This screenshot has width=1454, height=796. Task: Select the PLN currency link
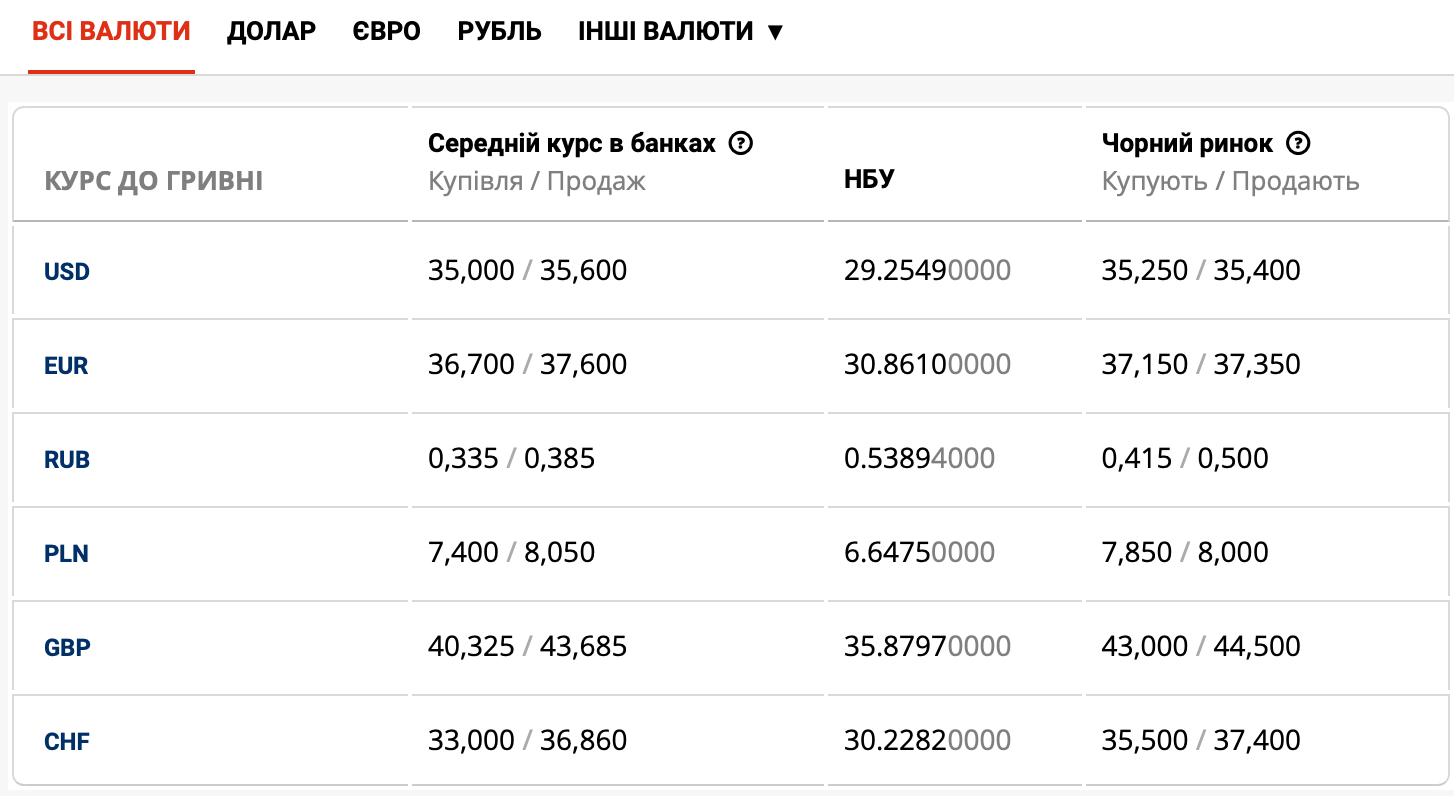point(66,553)
